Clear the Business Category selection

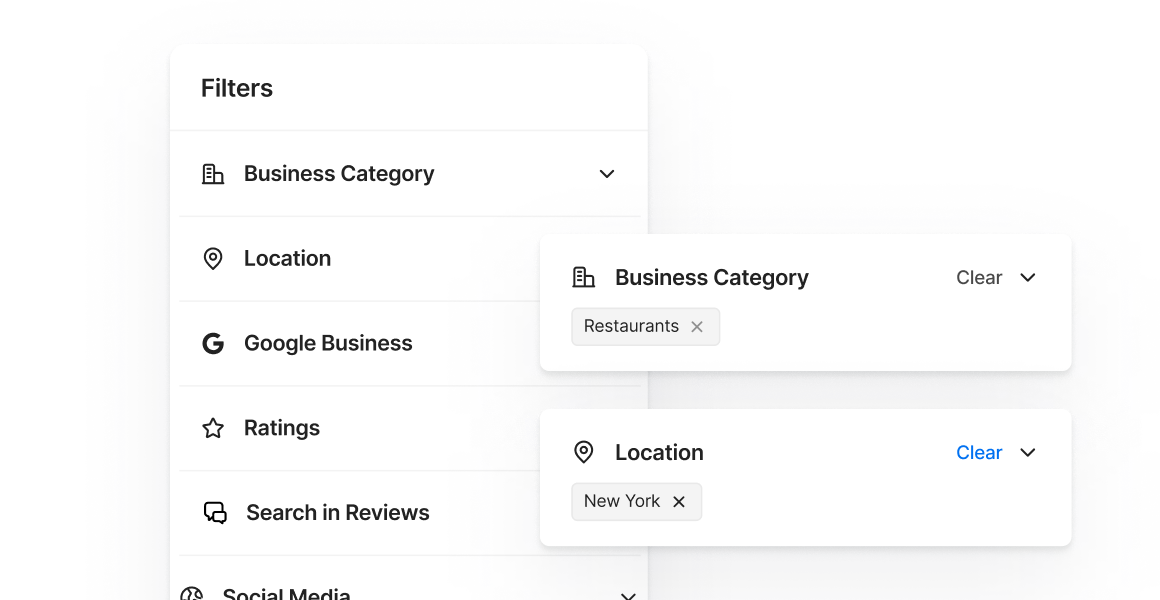tap(979, 277)
